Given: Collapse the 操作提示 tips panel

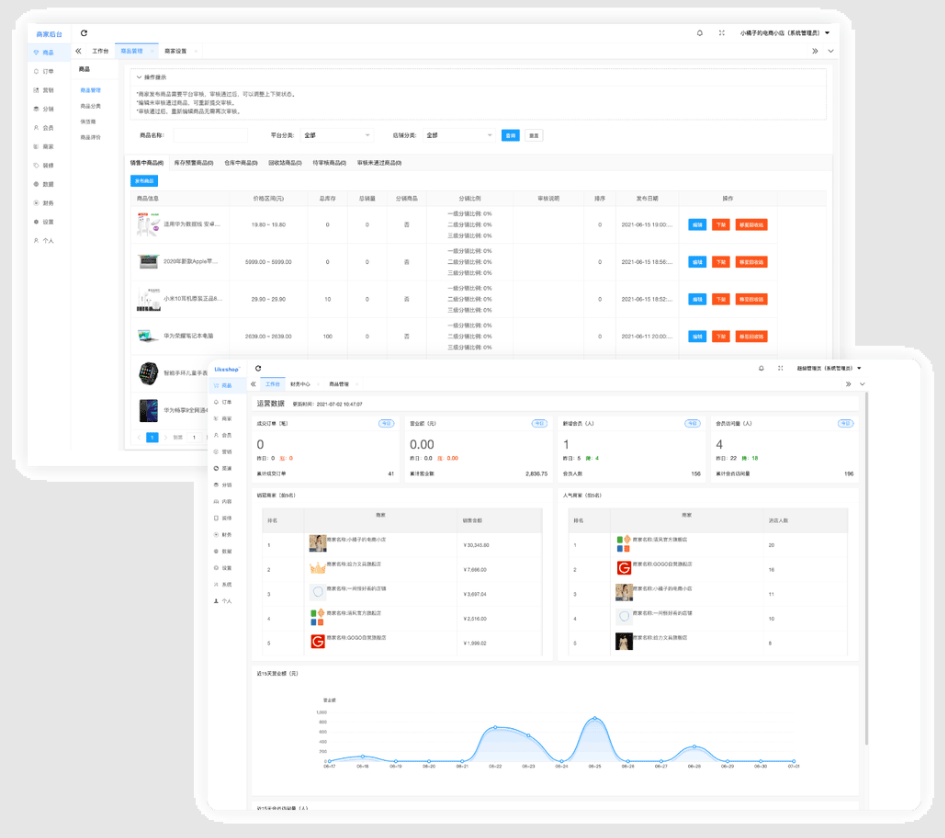Looking at the screenshot, I should pyautogui.click(x=139, y=77).
